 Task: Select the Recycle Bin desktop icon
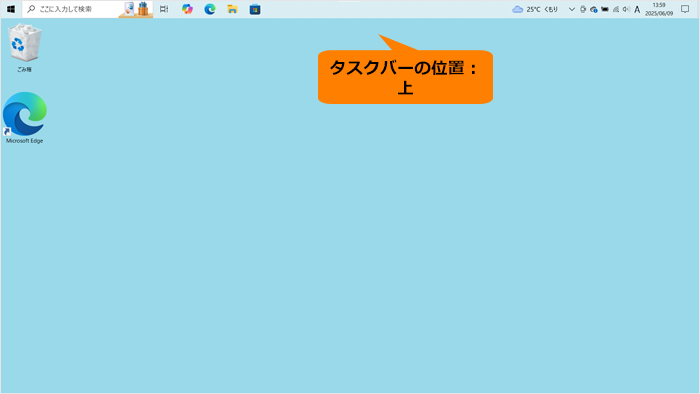pos(25,48)
